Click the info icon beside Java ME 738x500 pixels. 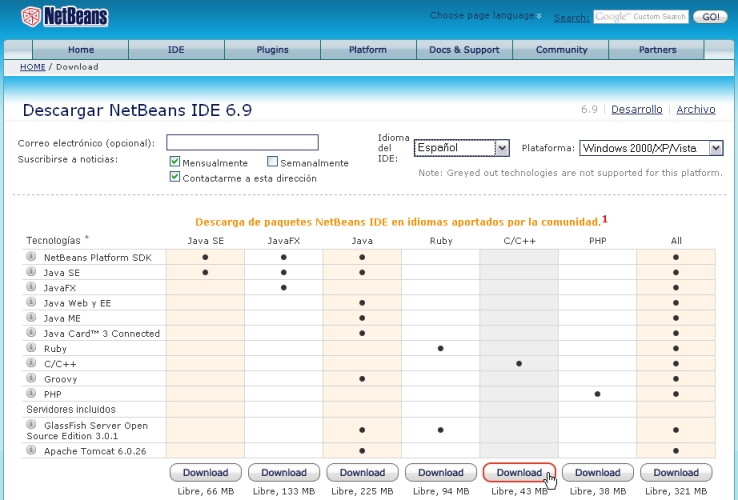point(31,317)
